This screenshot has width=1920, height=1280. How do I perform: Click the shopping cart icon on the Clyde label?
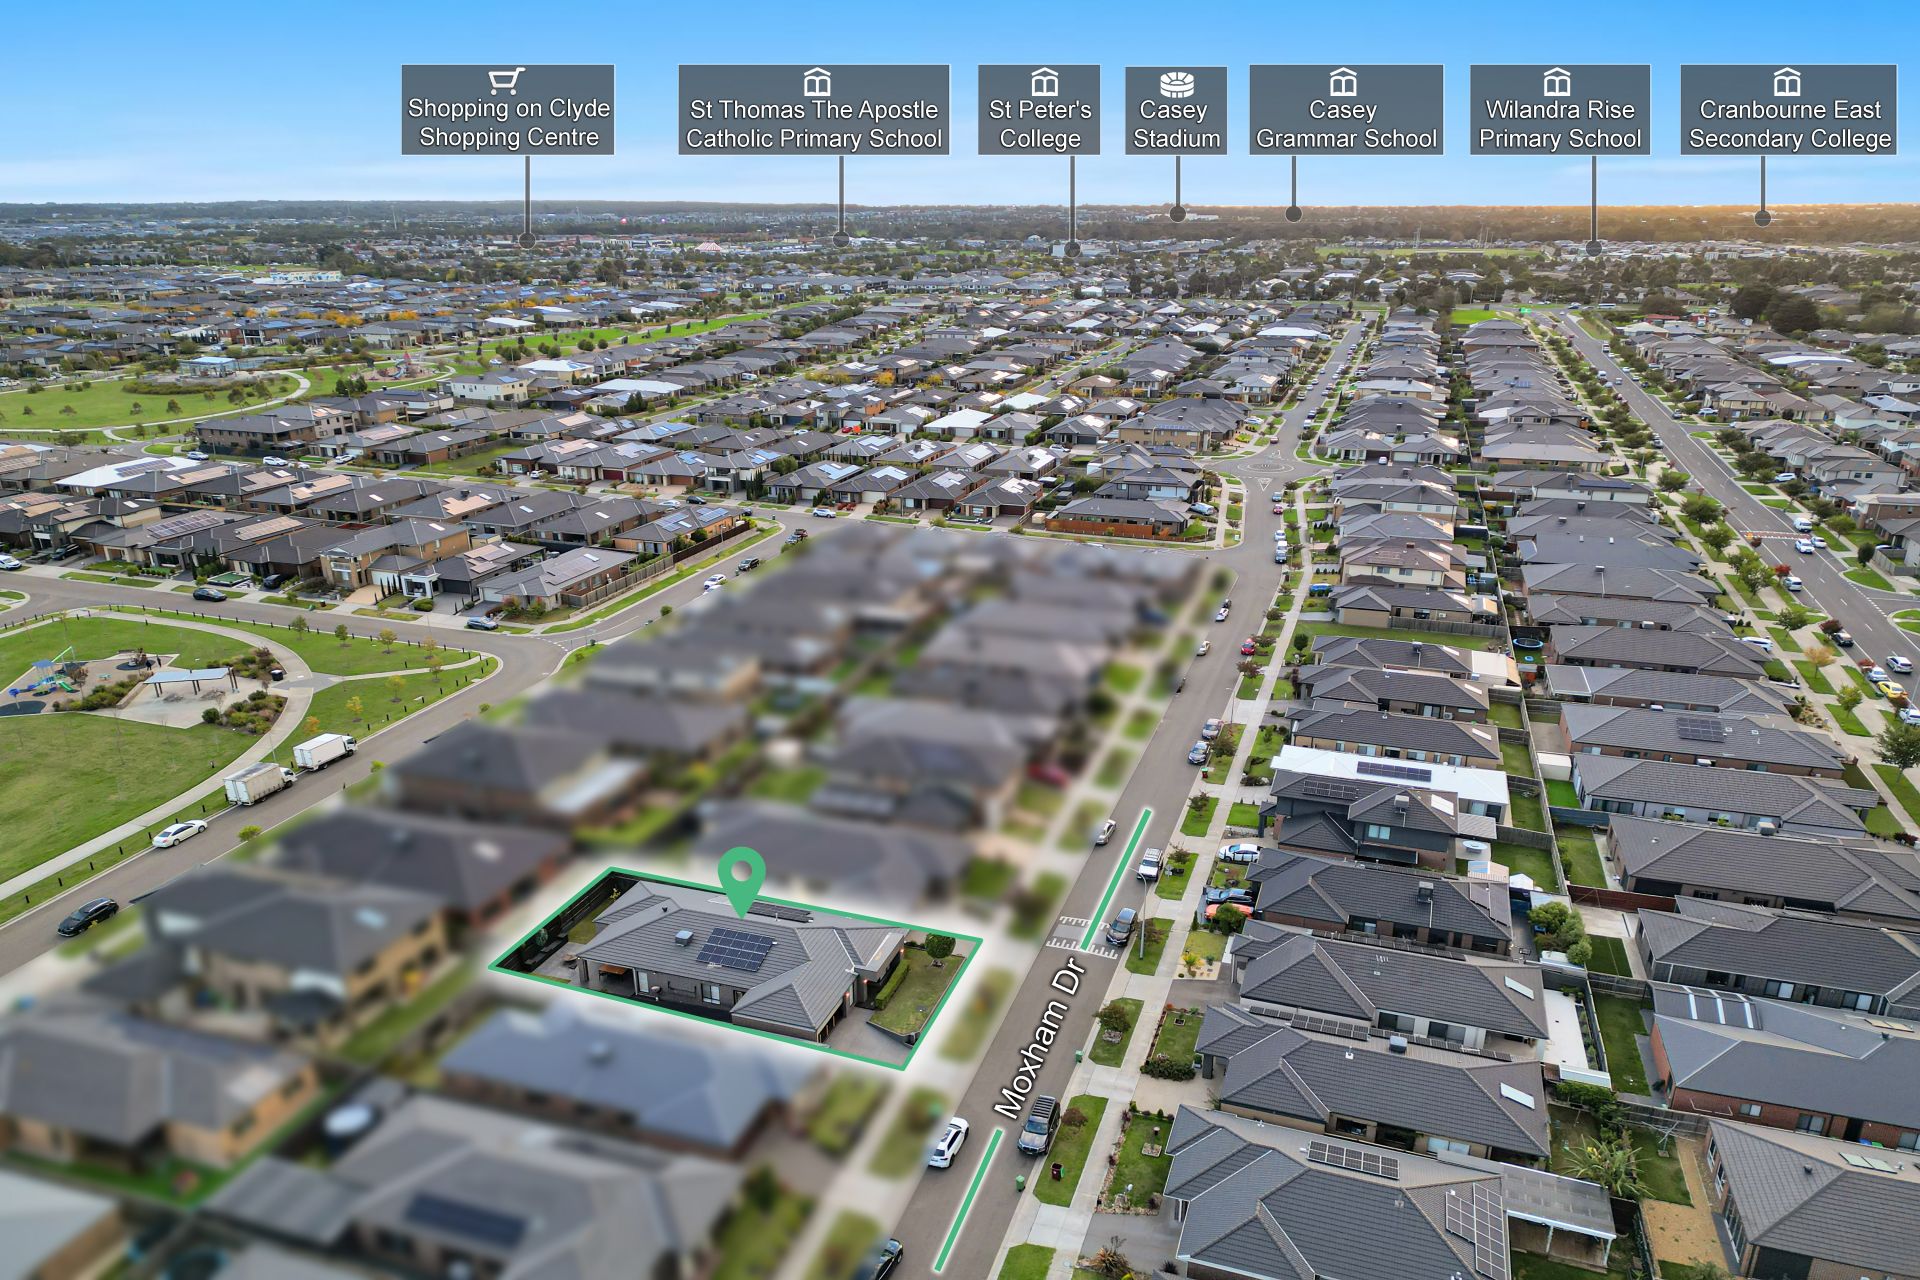507,81
